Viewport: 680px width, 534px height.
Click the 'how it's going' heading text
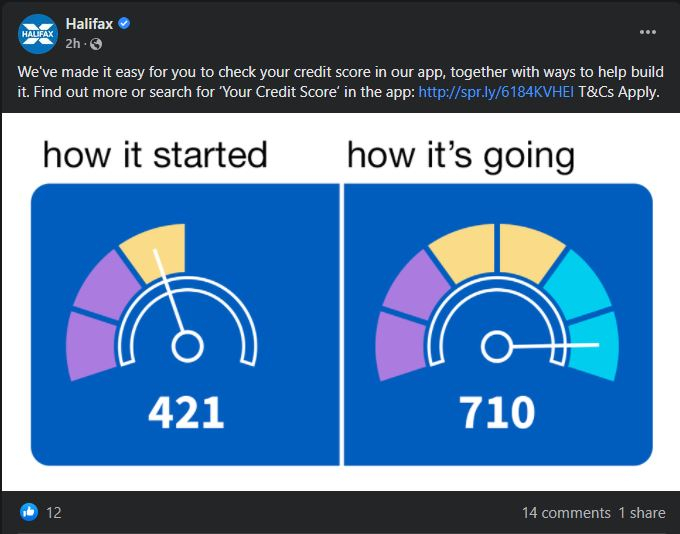(461, 156)
